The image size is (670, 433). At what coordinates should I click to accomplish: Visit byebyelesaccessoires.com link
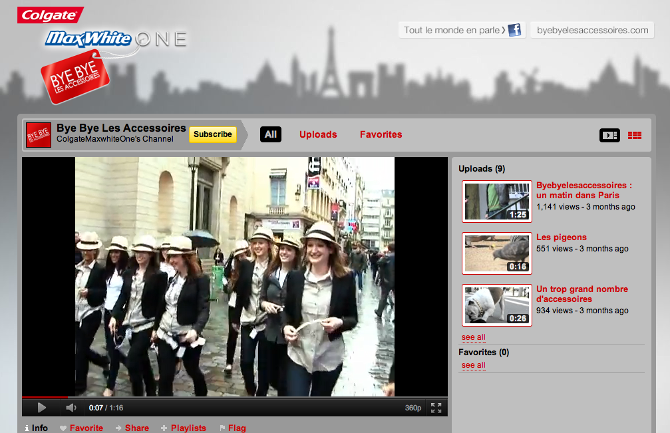point(592,30)
